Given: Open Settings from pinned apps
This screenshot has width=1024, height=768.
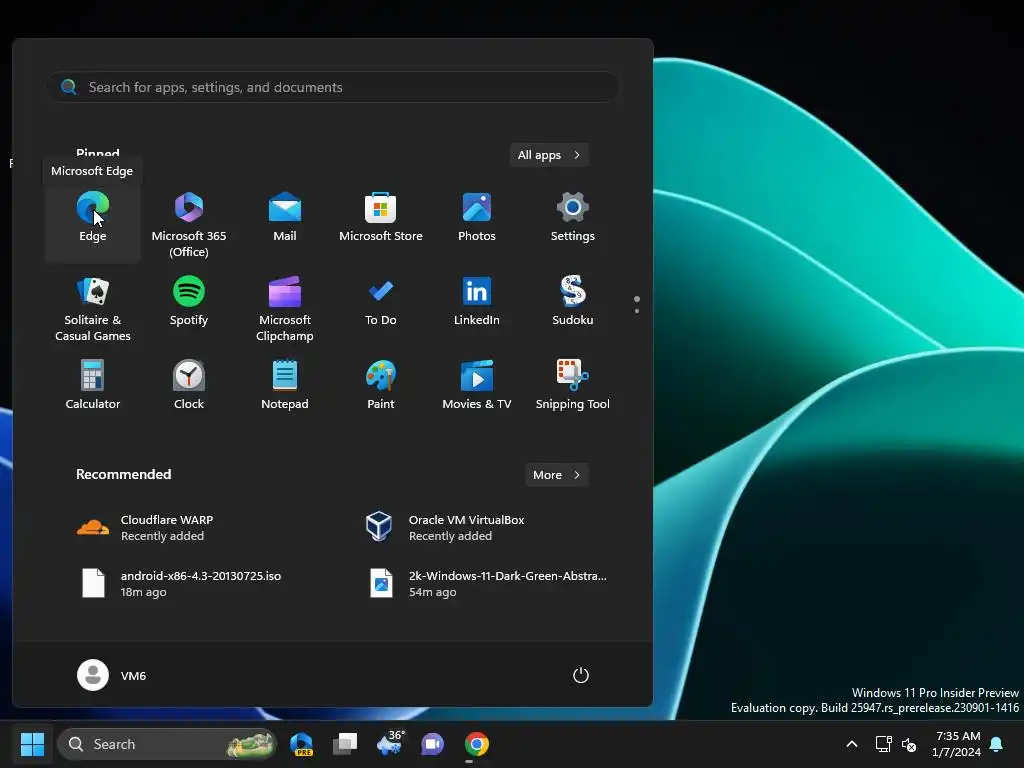Looking at the screenshot, I should 573,218.
